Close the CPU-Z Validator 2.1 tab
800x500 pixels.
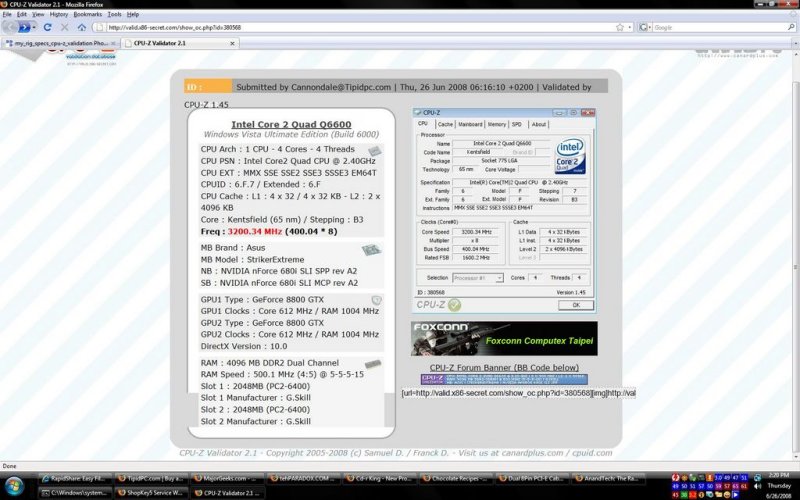coord(232,43)
